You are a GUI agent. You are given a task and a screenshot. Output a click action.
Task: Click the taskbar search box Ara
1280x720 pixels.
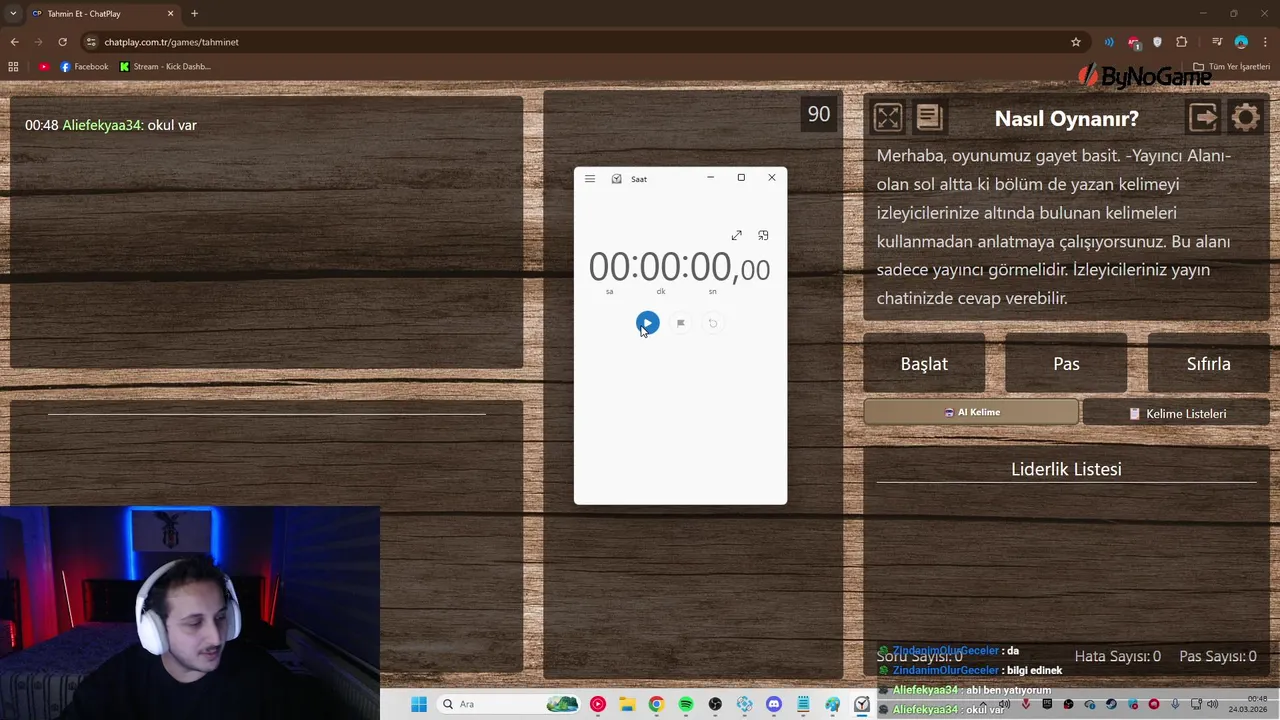pyautogui.click(x=510, y=704)
